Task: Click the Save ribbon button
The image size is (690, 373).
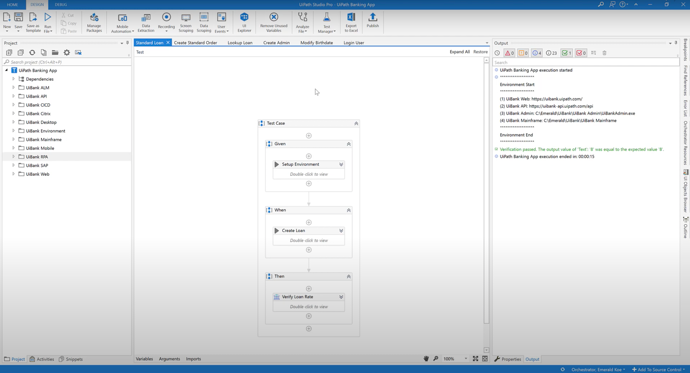Action: (x=18, y=22)
